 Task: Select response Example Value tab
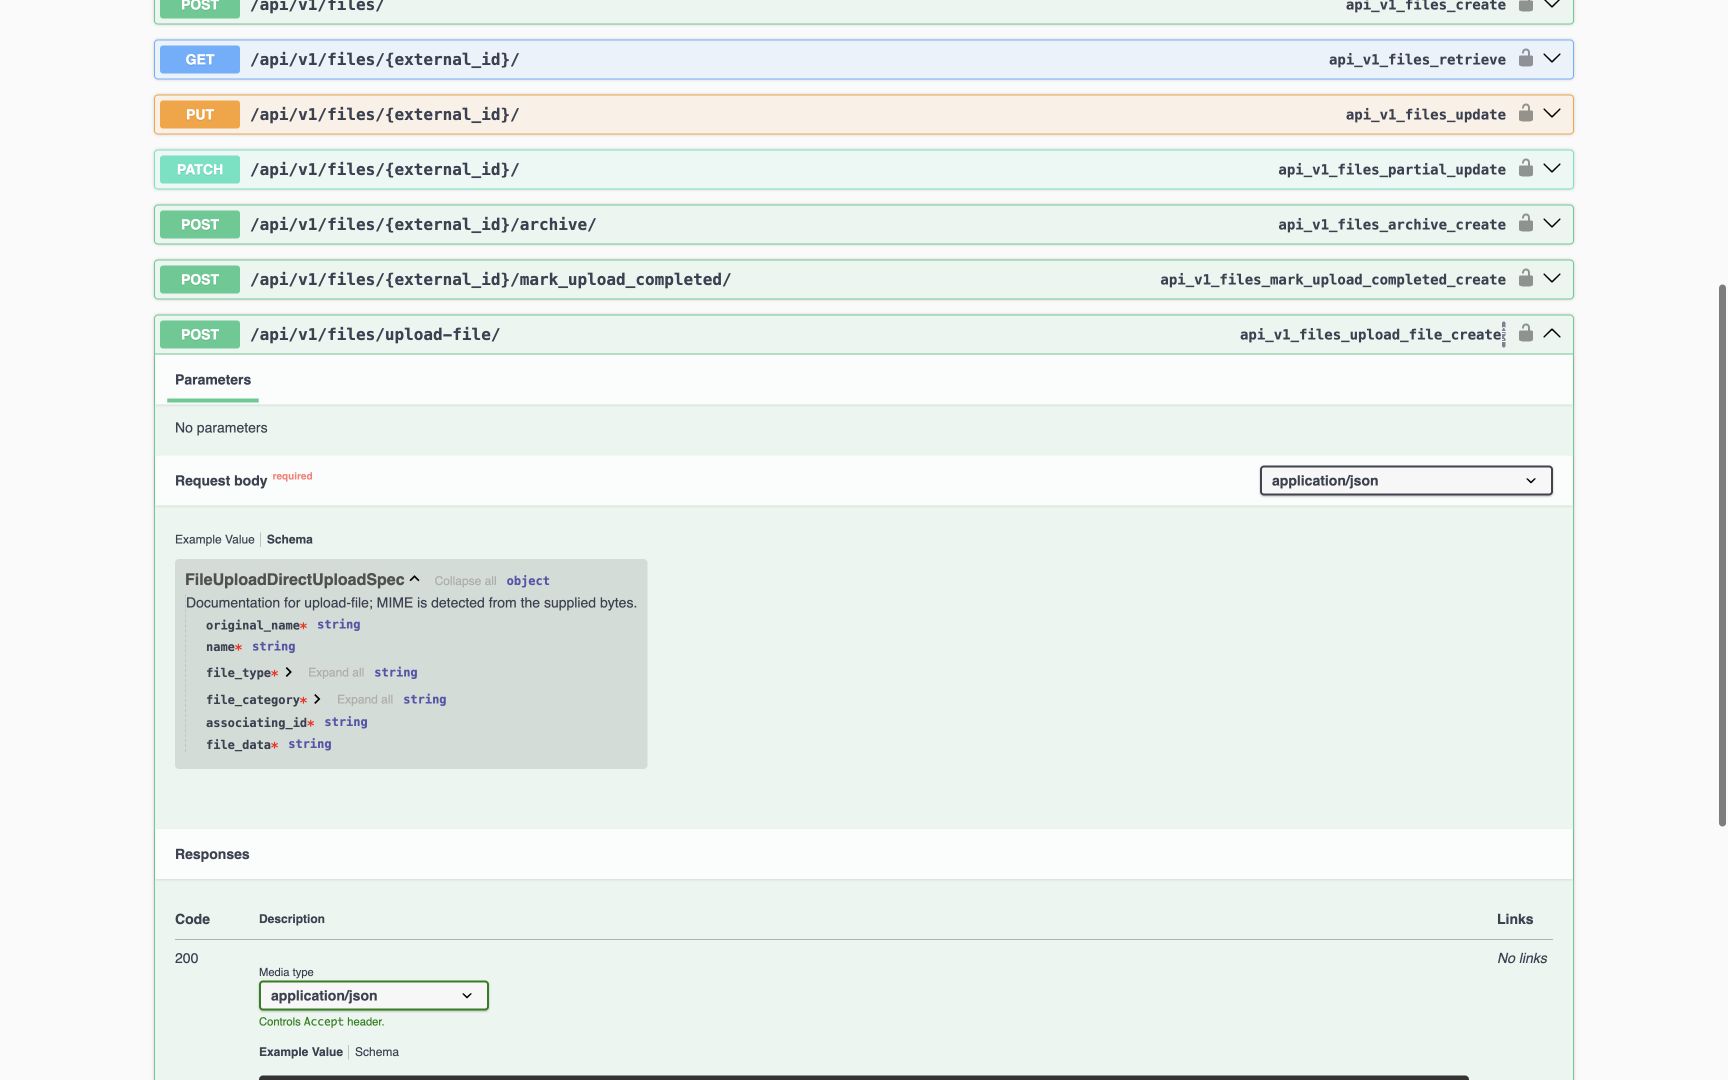pos(301,1052)
